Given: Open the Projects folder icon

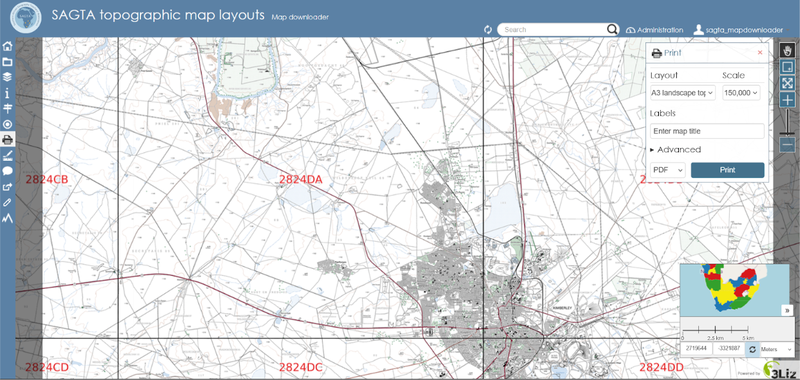Looking at the screenshot, I should click(7, 62).
